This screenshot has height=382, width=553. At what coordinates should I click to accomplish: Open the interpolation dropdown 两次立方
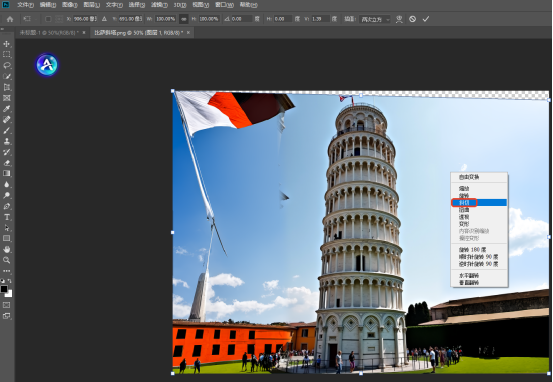tap(375, 19)
